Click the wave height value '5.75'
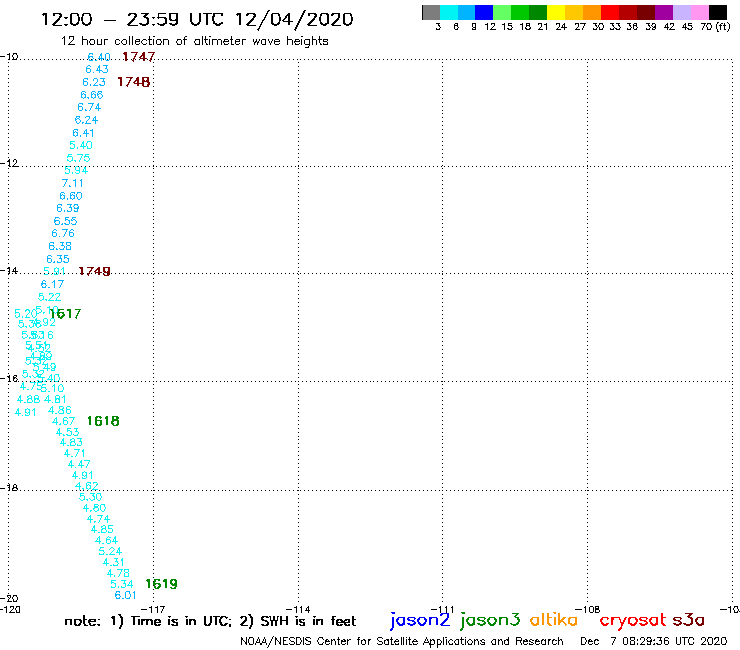Screen dimensions: 740x650 tap(78, 158)
